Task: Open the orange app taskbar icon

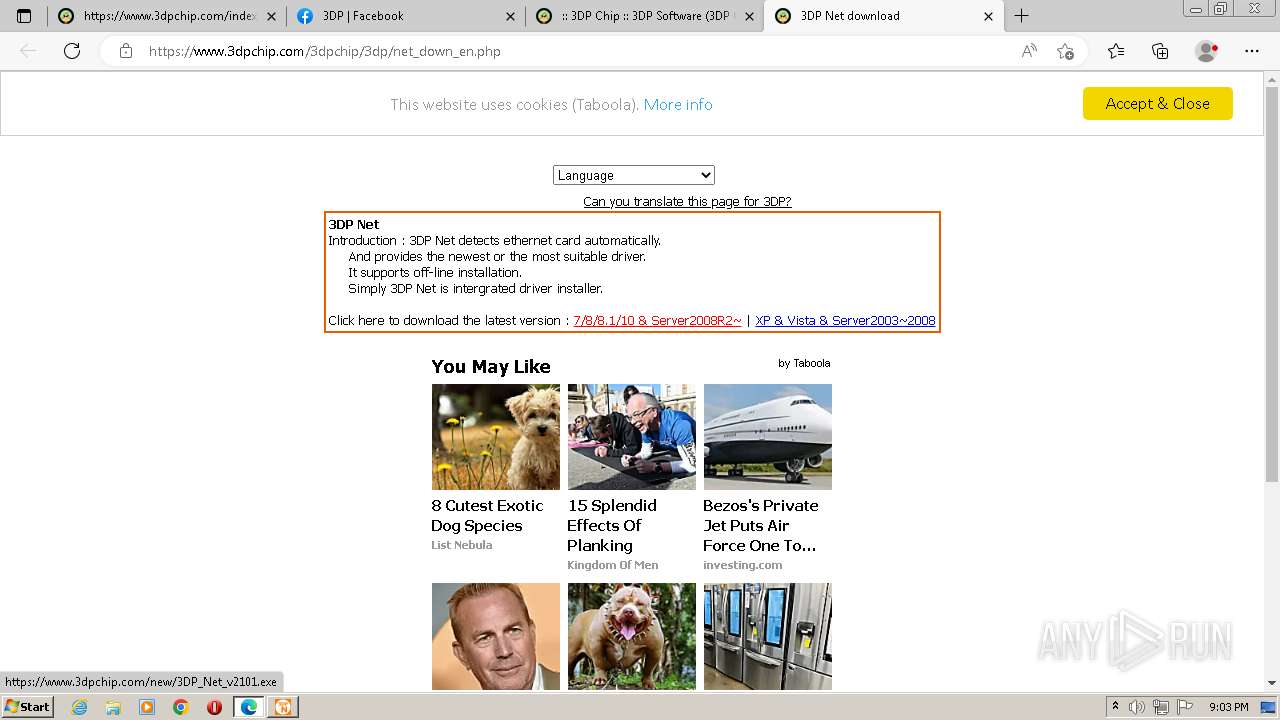Action: pyautogui.click(x=283, y=707)
